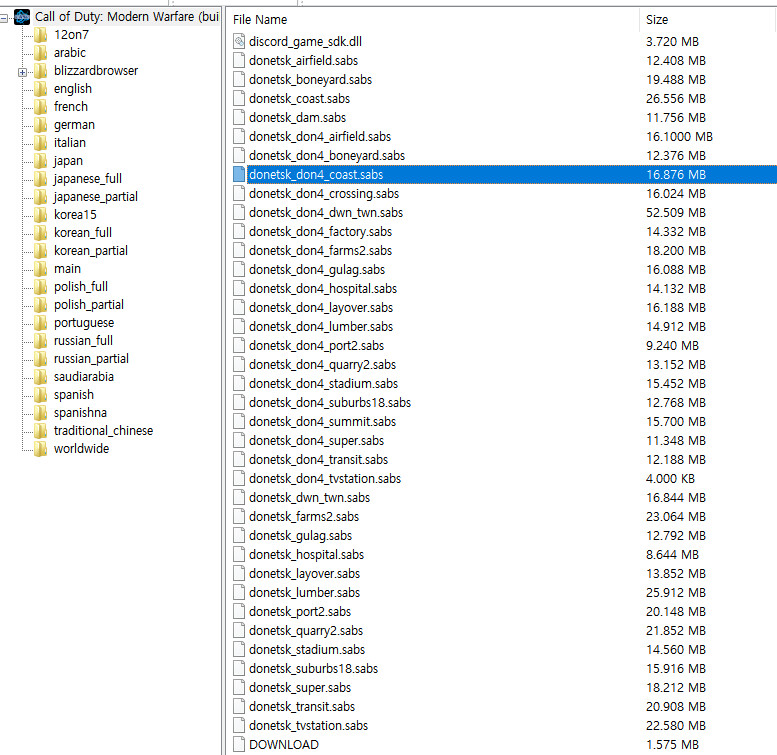This screenshot has width=777, height=755.
Task: Collapse the Call of Duty root tree node
Action: (x=6, y=17)
